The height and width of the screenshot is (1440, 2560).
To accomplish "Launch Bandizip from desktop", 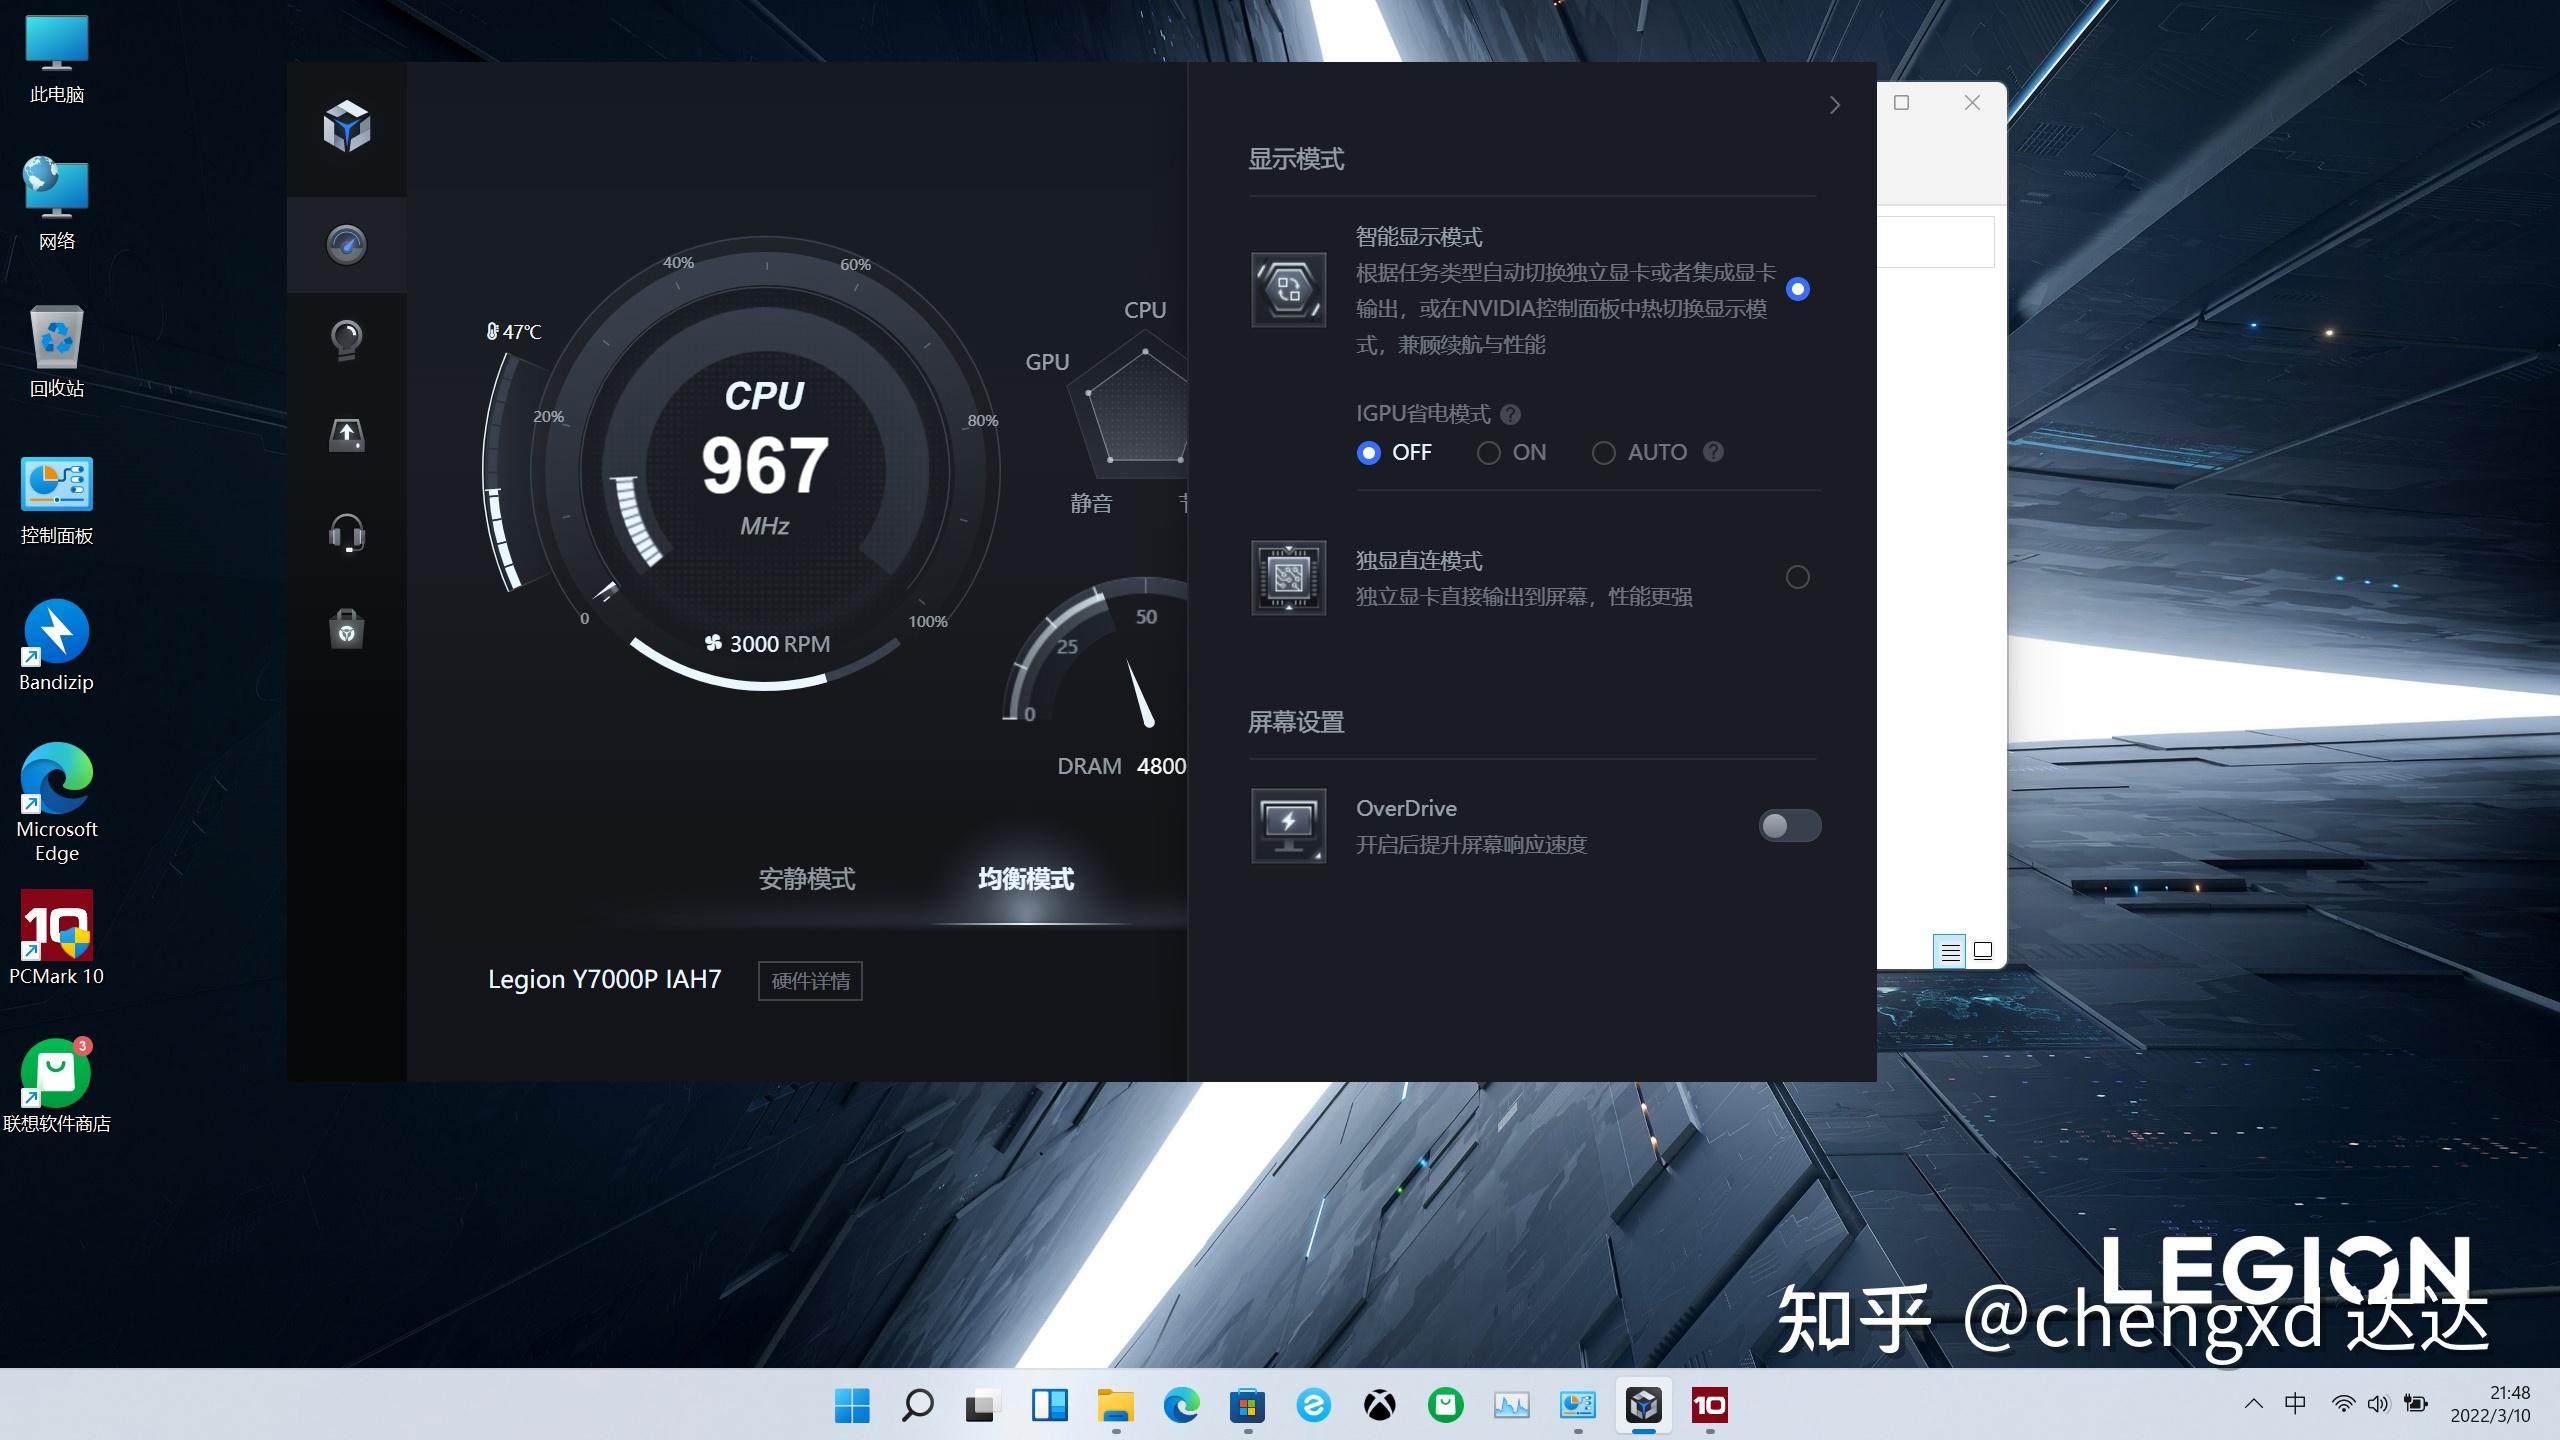I will (x=57, y=646).
